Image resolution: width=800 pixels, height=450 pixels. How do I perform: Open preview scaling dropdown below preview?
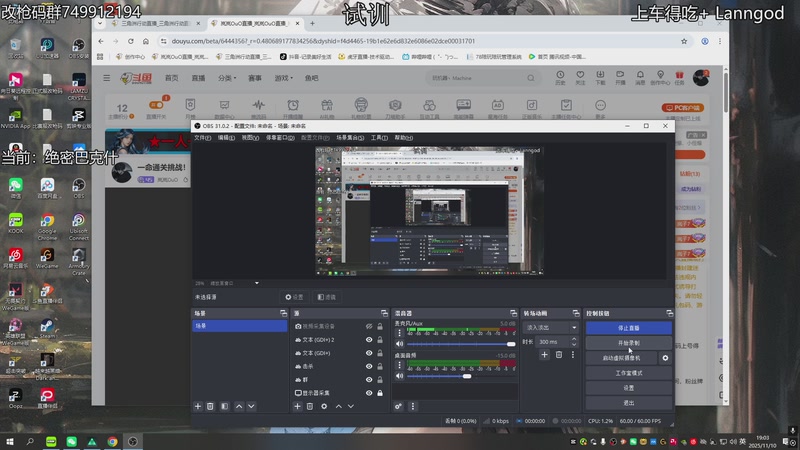pos(257,283)
